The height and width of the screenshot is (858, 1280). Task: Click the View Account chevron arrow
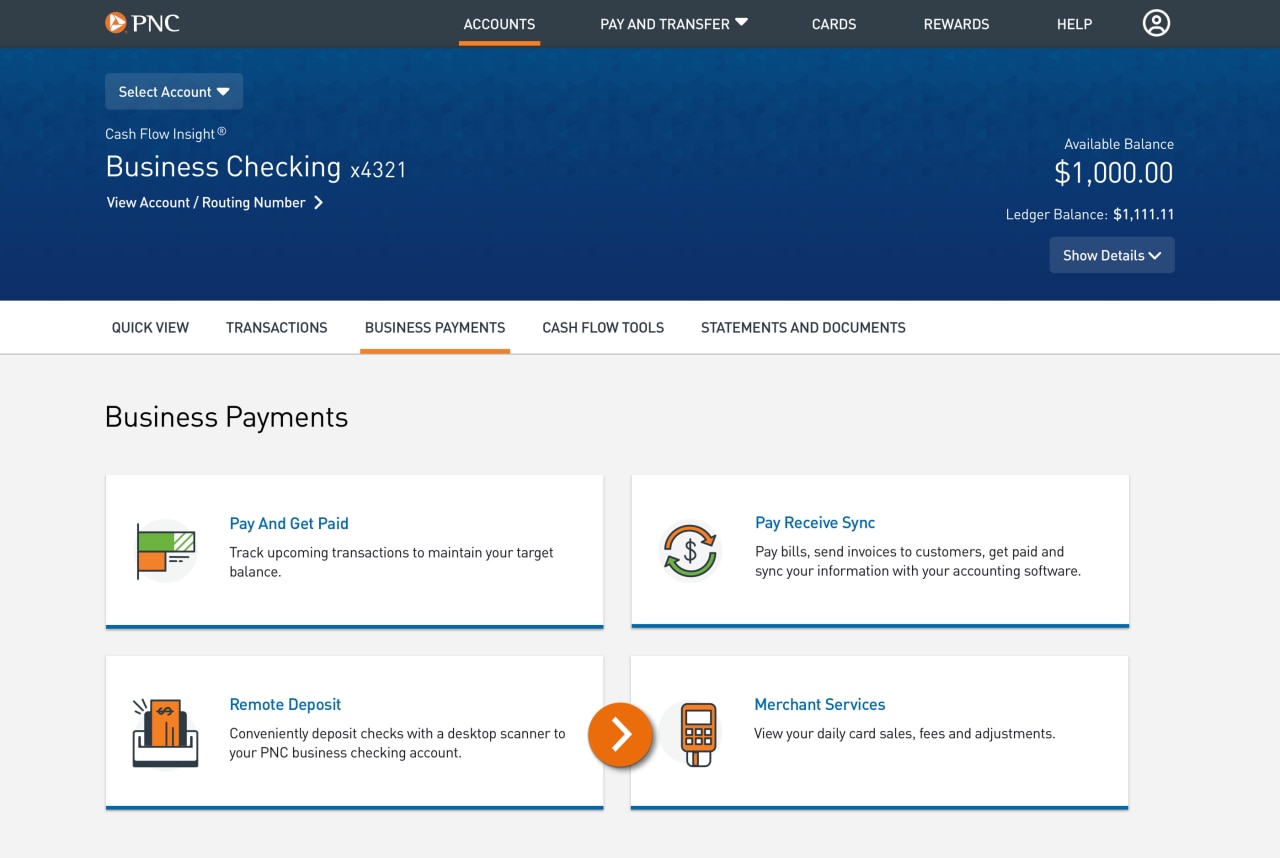[318, 201]
